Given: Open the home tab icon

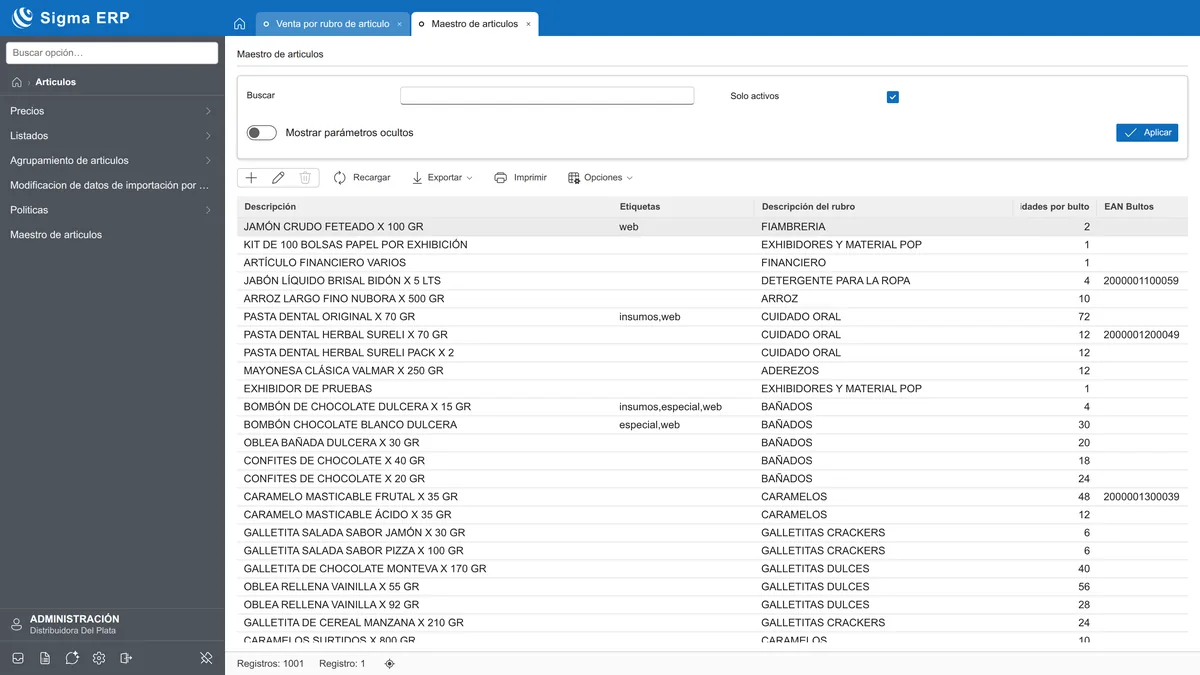Looking at the screenshot, I should (x=239, y=24).
